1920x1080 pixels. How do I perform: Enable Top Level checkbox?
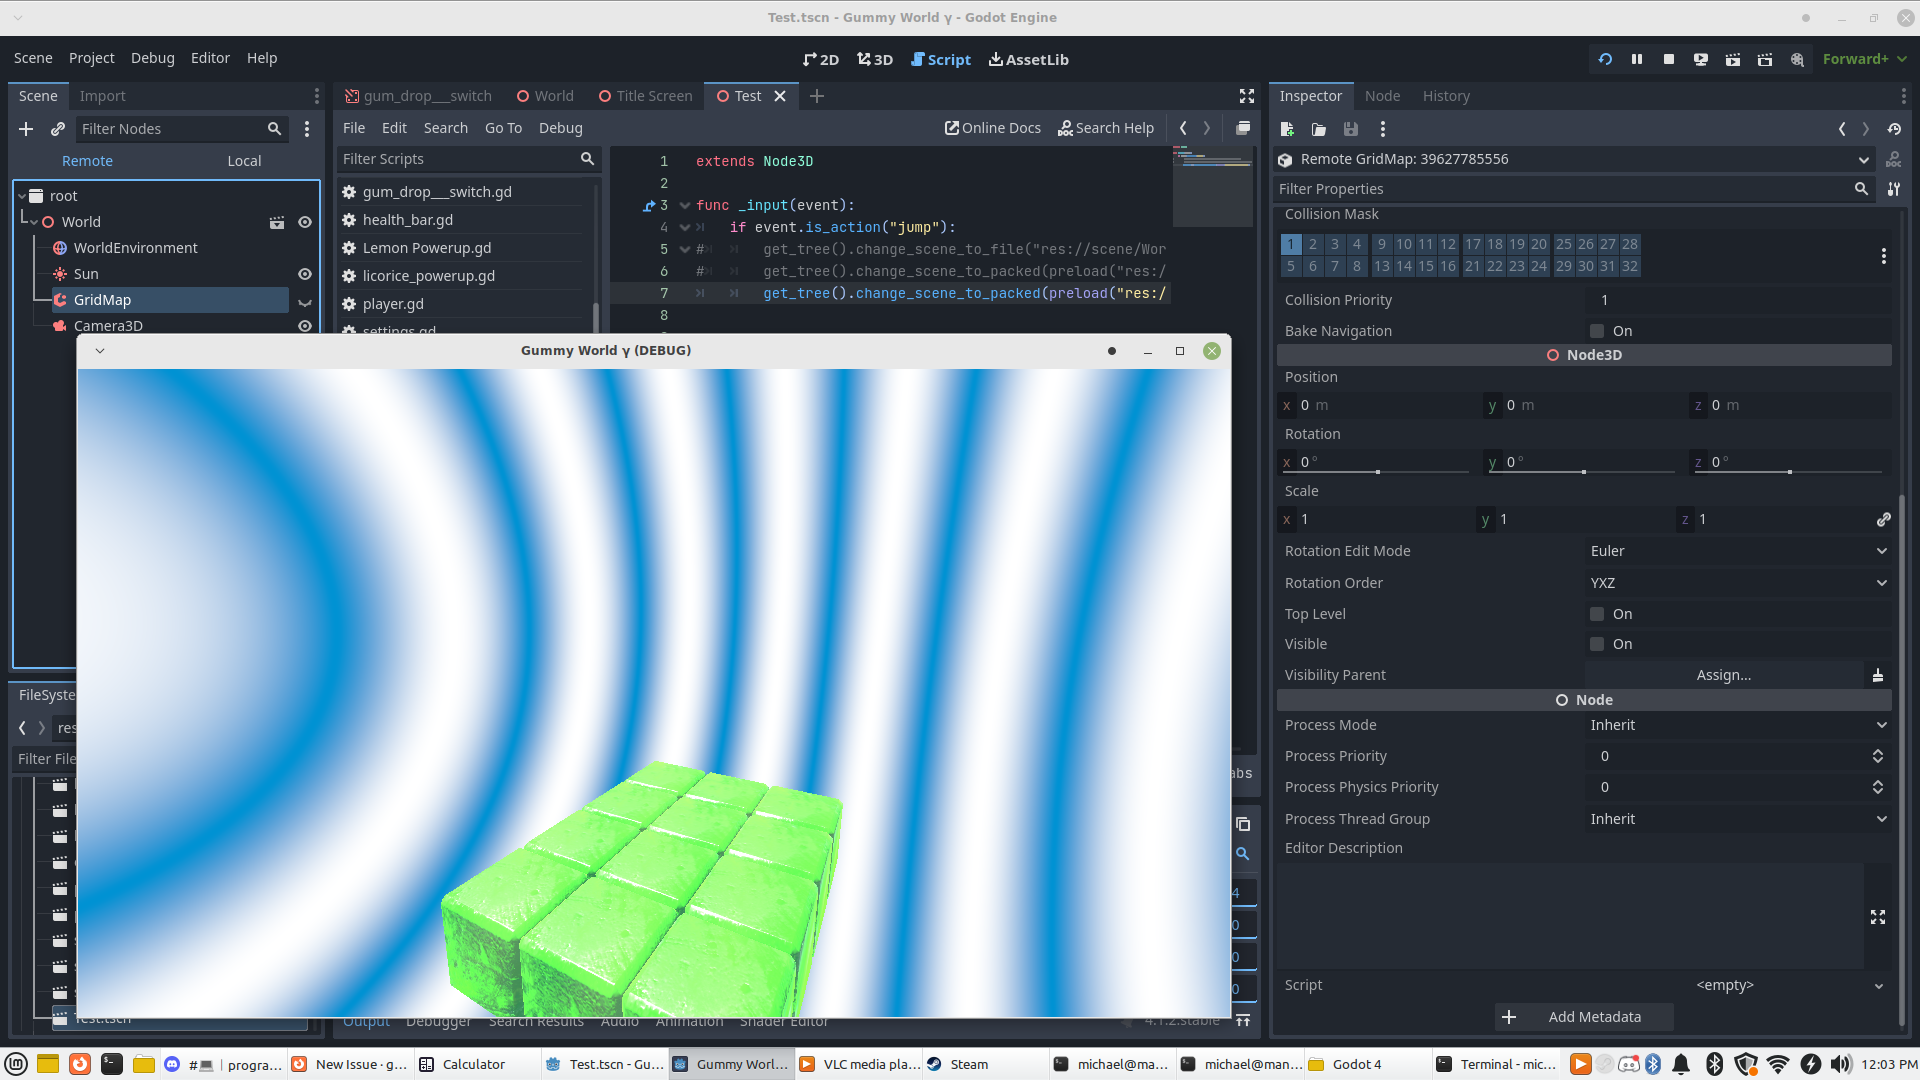[x=1596, y=614]
